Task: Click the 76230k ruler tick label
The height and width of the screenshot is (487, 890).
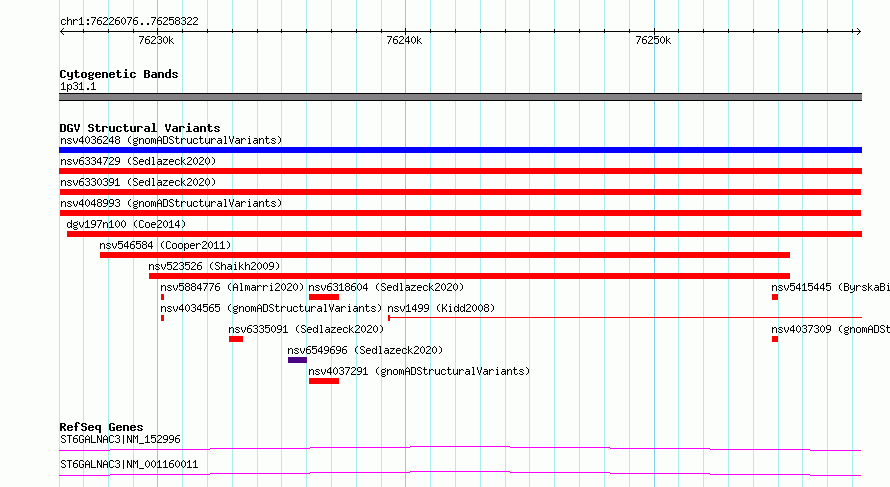Action: [156, 41]
